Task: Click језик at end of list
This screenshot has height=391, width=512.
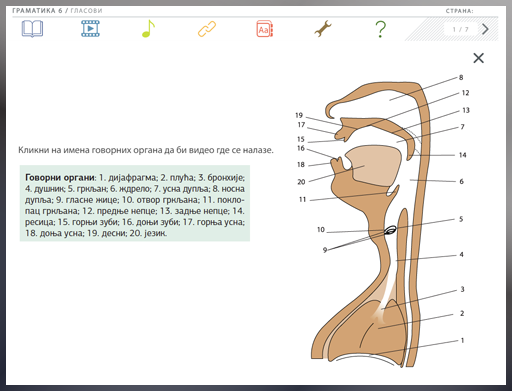Action: click(x=155, y=233)
